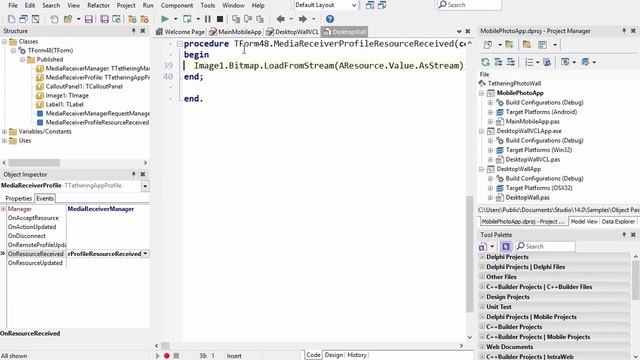
Task: Open the Object Inspector component selector dropdown
Action: pyautogui.click(x=145, y=186)
